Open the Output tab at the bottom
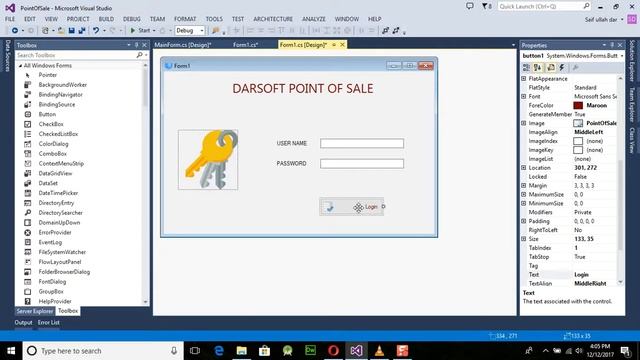 pos(23,322)
